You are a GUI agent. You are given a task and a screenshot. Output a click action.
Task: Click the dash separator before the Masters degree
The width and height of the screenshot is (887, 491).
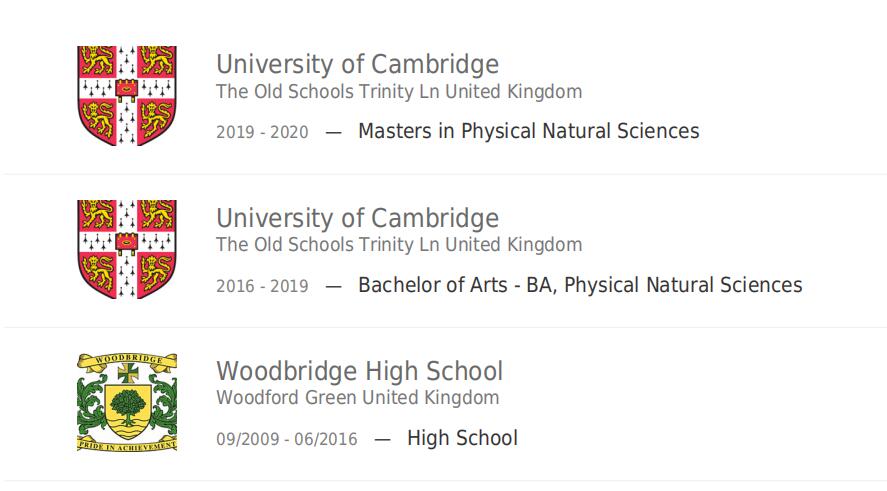click(x=334, y=133)
